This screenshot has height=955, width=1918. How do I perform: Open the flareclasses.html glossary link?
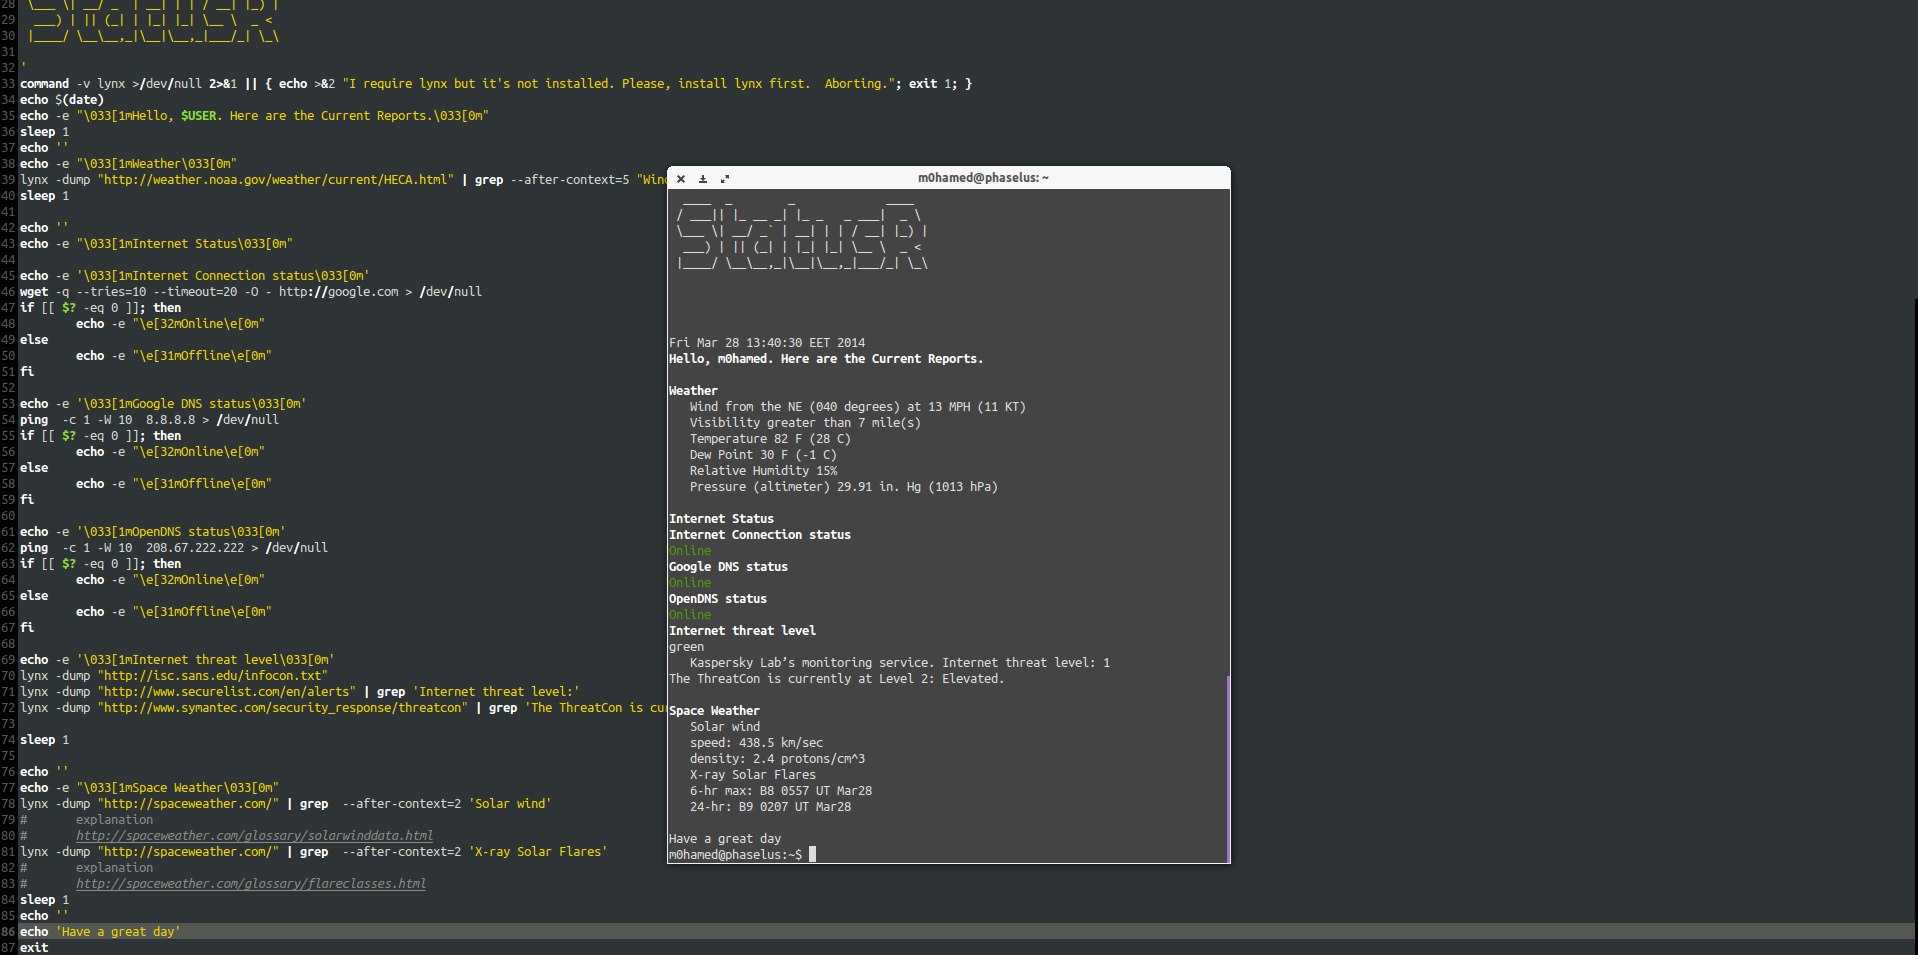(x=250, y=884)
